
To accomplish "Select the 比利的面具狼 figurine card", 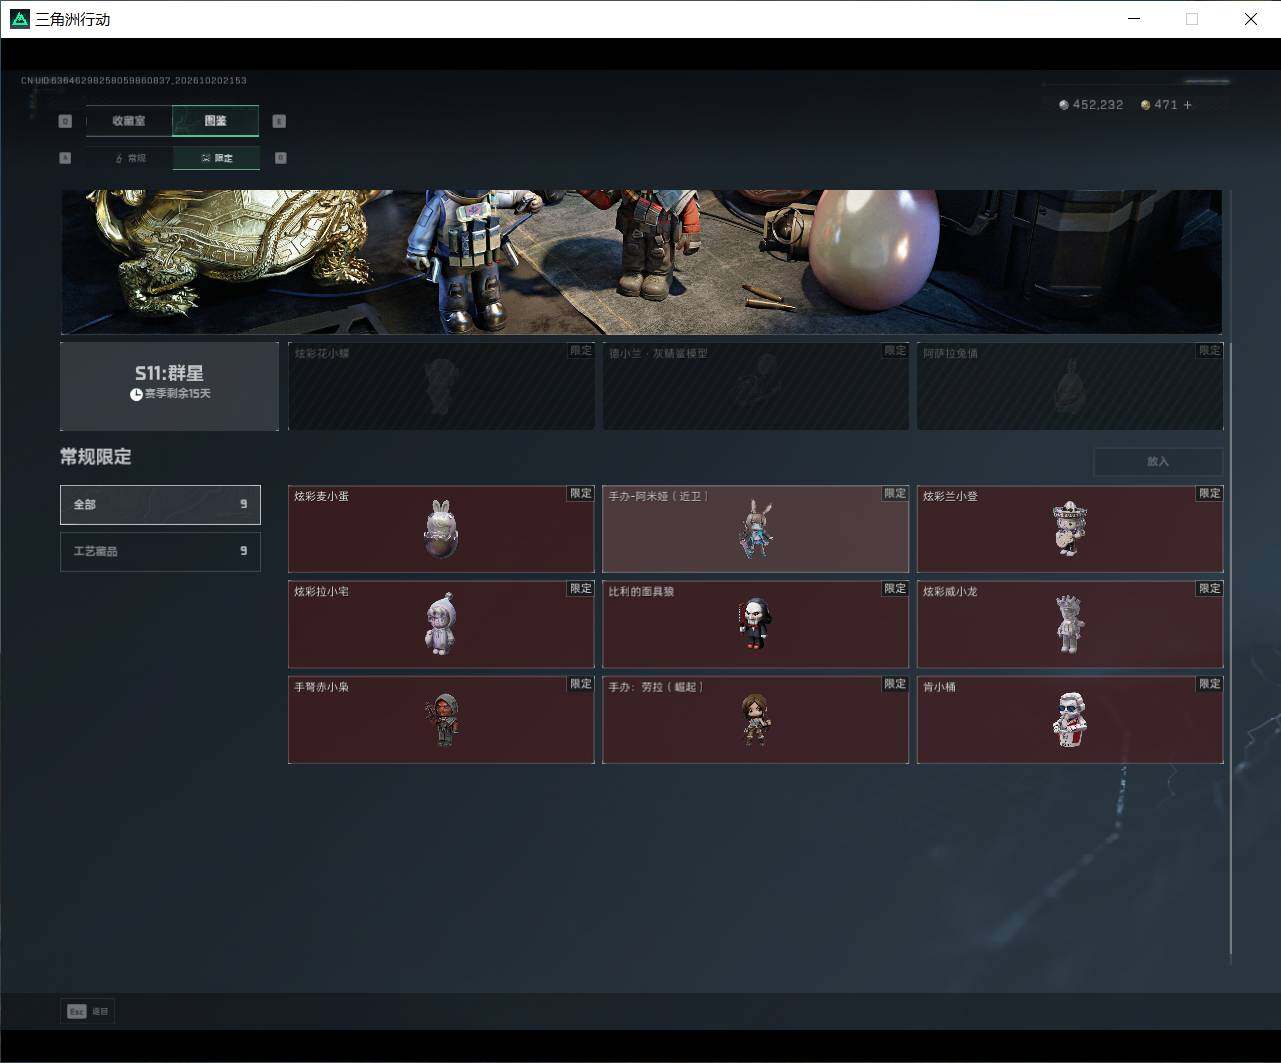I will pos(755,624).
